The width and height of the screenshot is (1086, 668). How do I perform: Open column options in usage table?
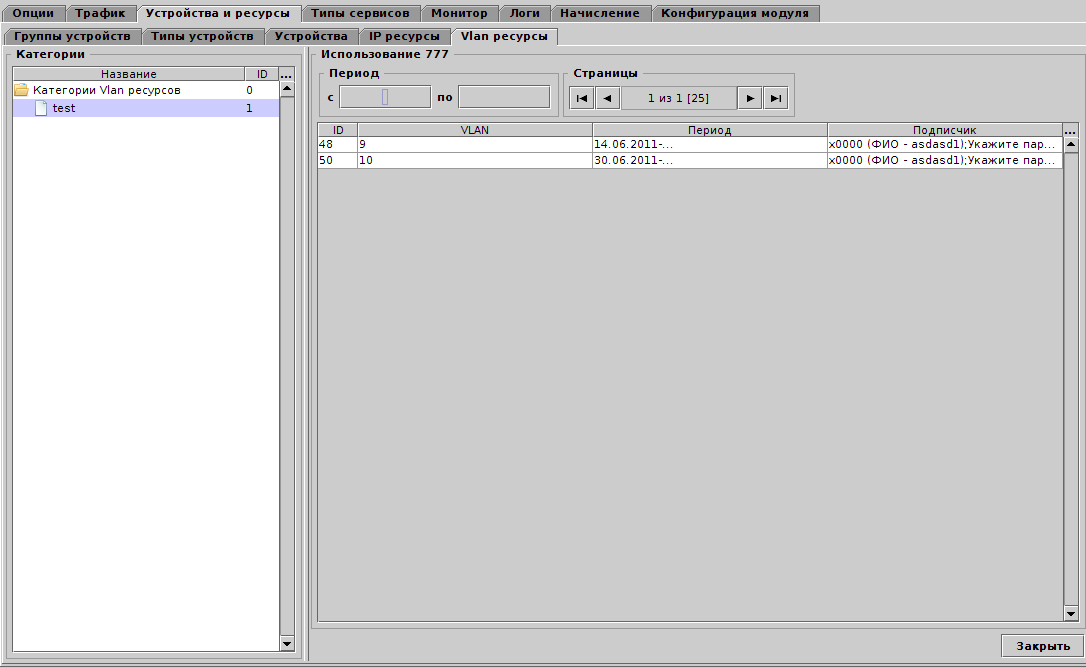coord(1070,131)
